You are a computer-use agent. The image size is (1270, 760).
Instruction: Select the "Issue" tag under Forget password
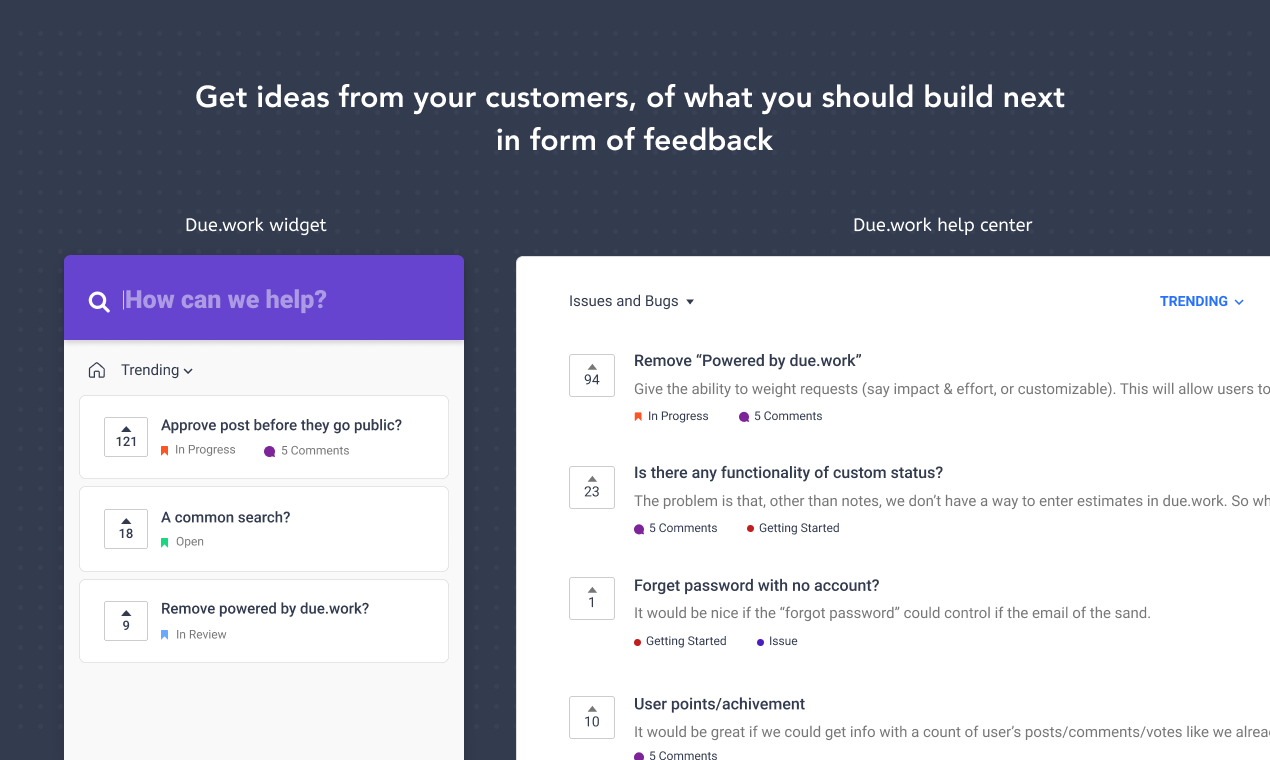[782, 641]
